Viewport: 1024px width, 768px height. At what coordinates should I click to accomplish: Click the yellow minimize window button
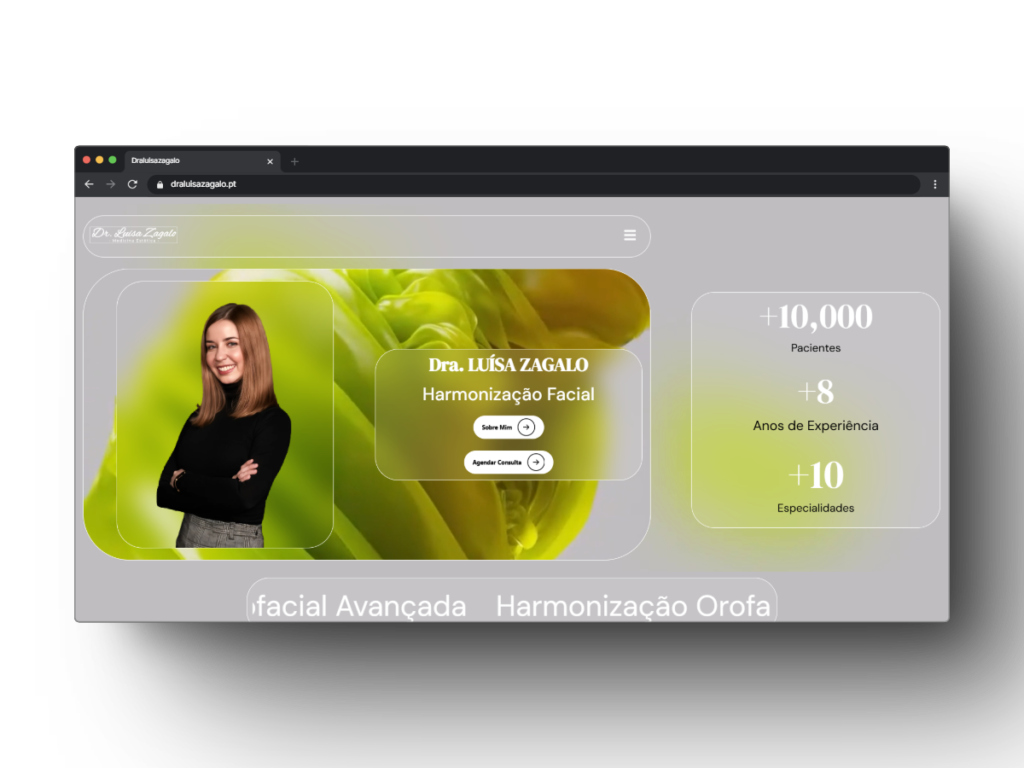coord(99,160)
